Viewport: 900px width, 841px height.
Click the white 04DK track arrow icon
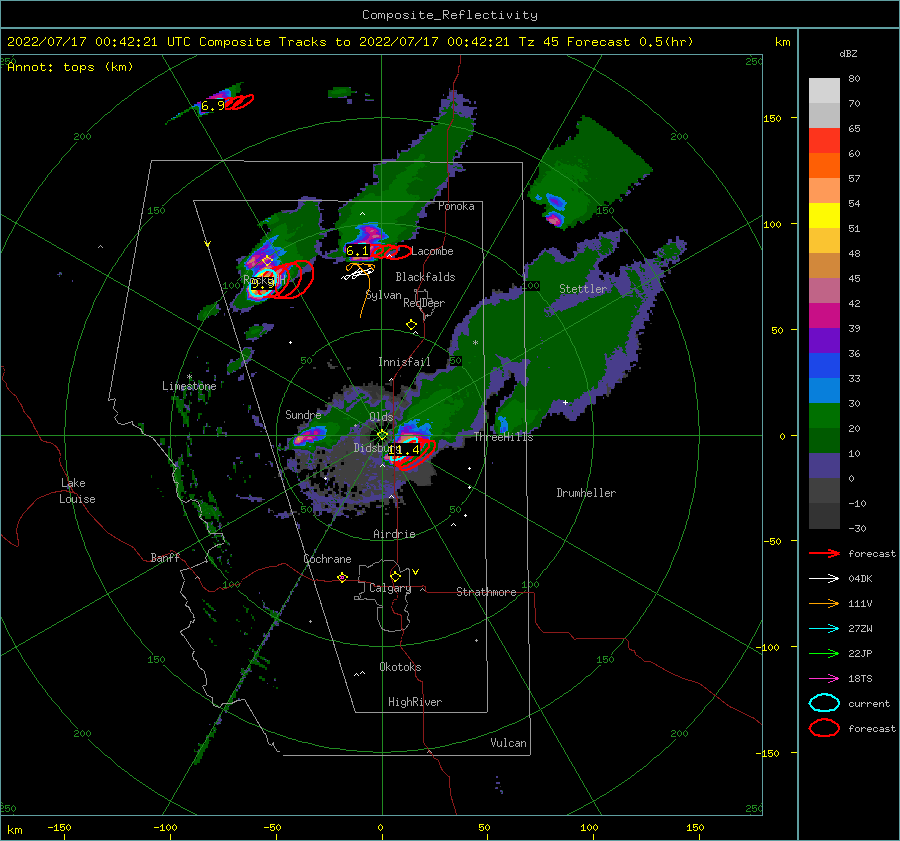824,579
